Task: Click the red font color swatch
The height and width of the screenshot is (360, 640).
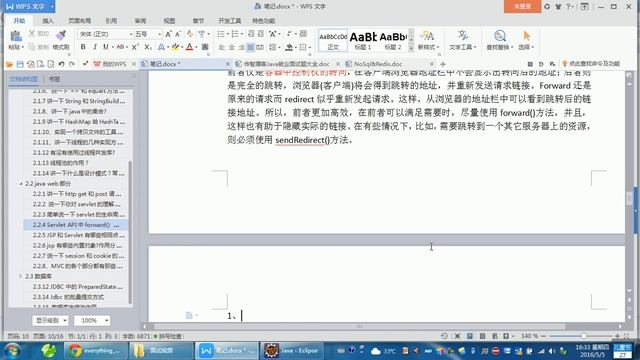Action: click(x=189, y=47)
